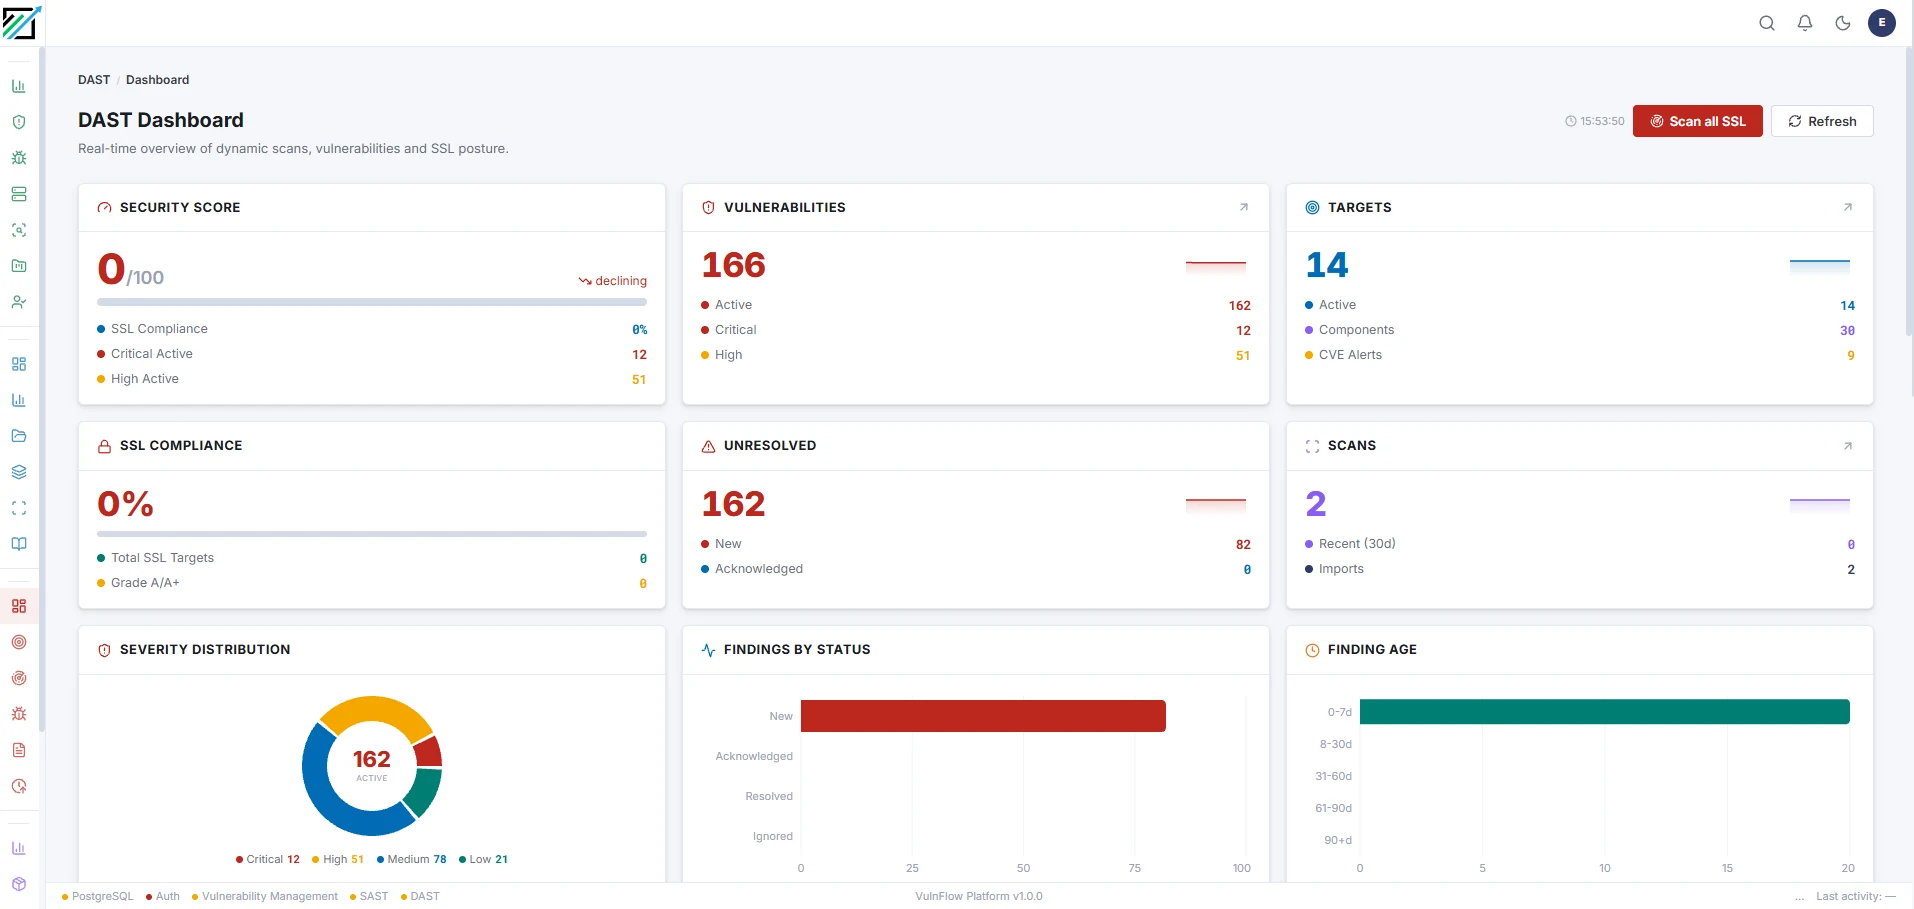Open the blue stacked layers sidebar icon
Image resolution: width=1914 pixels, height=909 pixels.
tap(19, 472)
